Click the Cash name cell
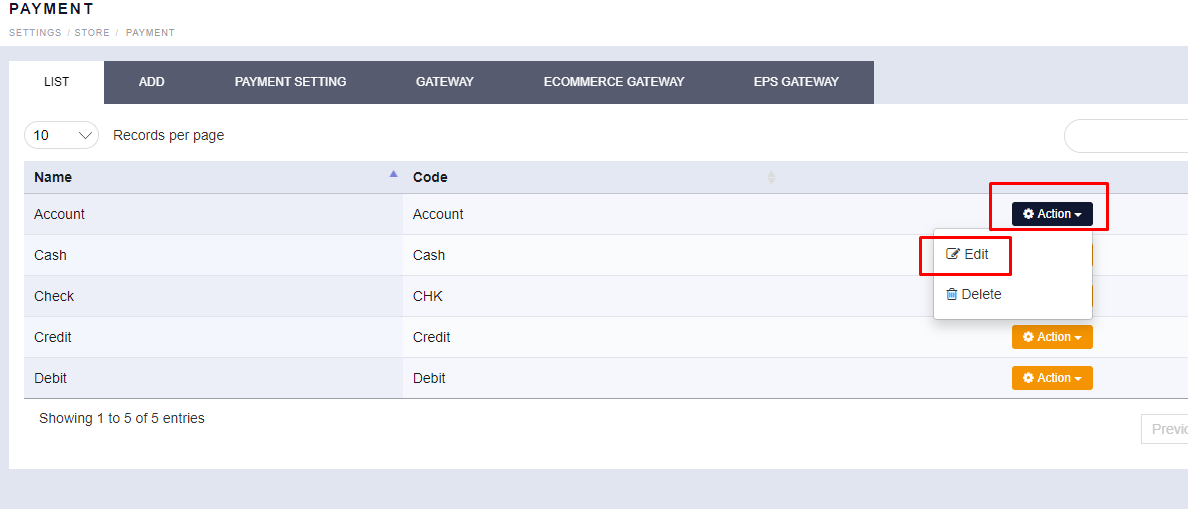 [x=51, y=255]
